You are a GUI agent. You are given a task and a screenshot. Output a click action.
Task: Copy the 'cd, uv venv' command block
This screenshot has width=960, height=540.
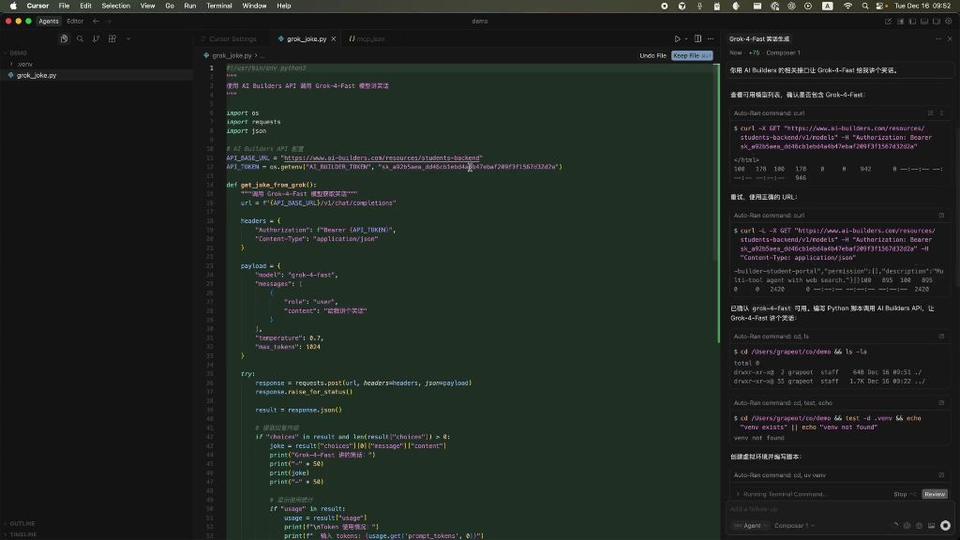941,475
